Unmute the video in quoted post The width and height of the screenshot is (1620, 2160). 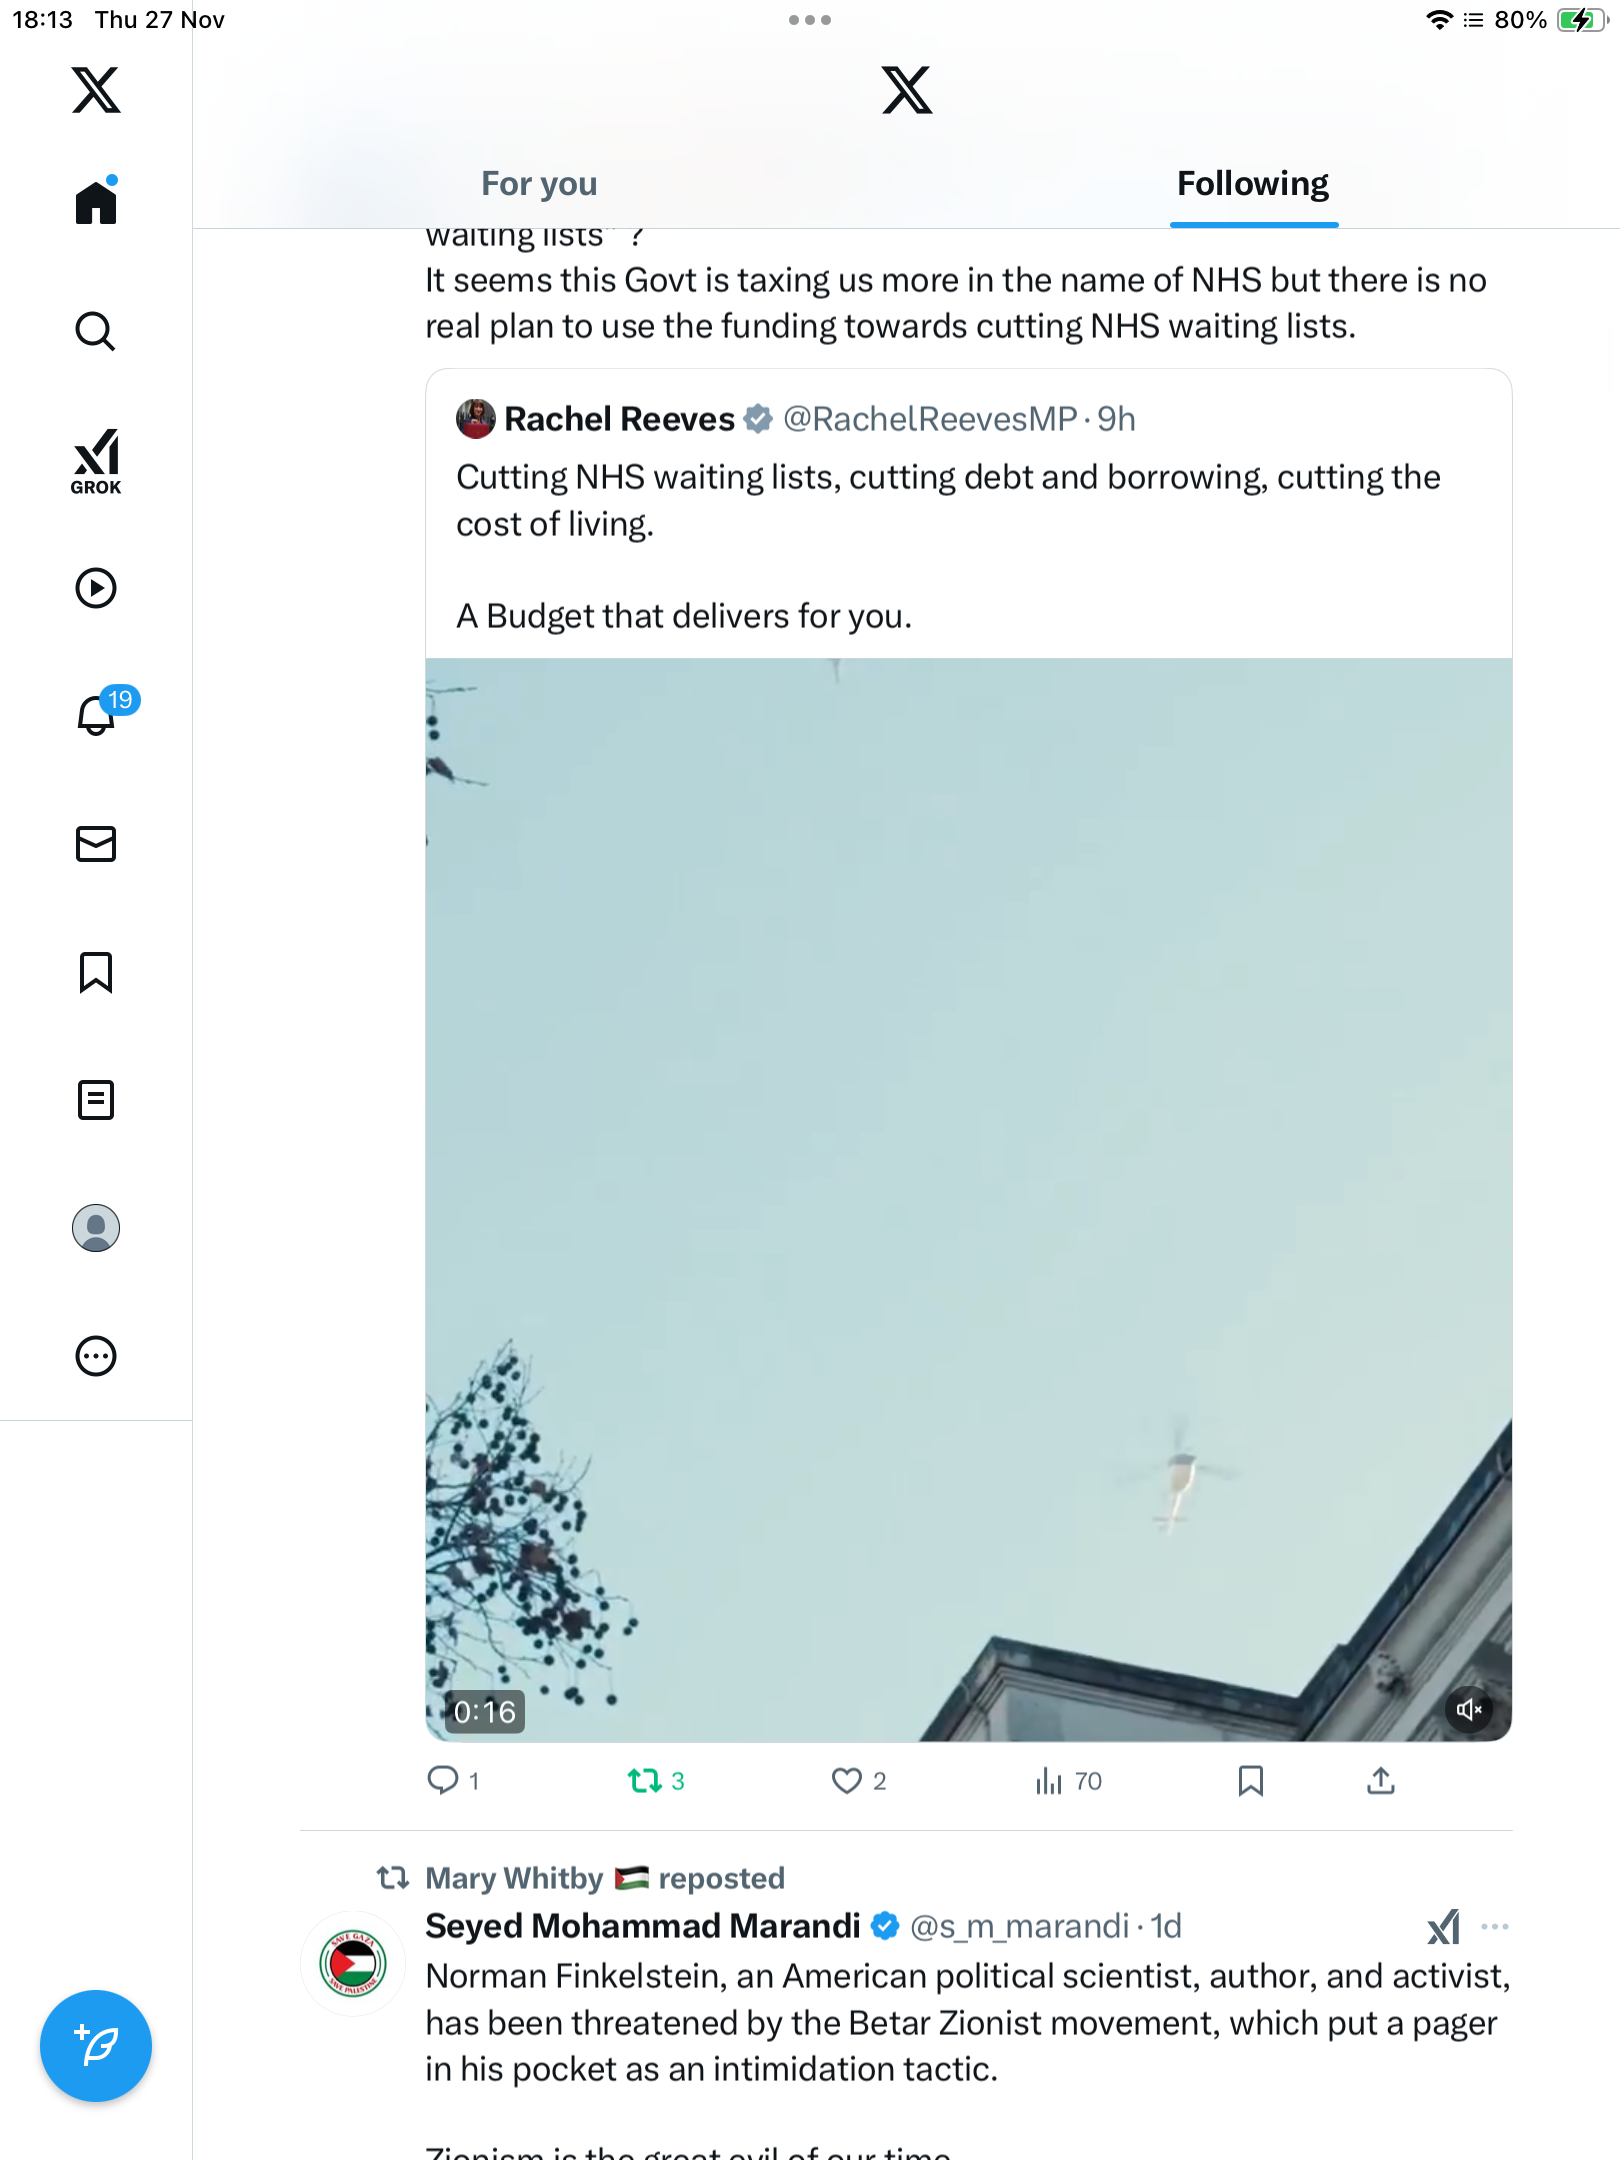[x=1469, y=1710]
